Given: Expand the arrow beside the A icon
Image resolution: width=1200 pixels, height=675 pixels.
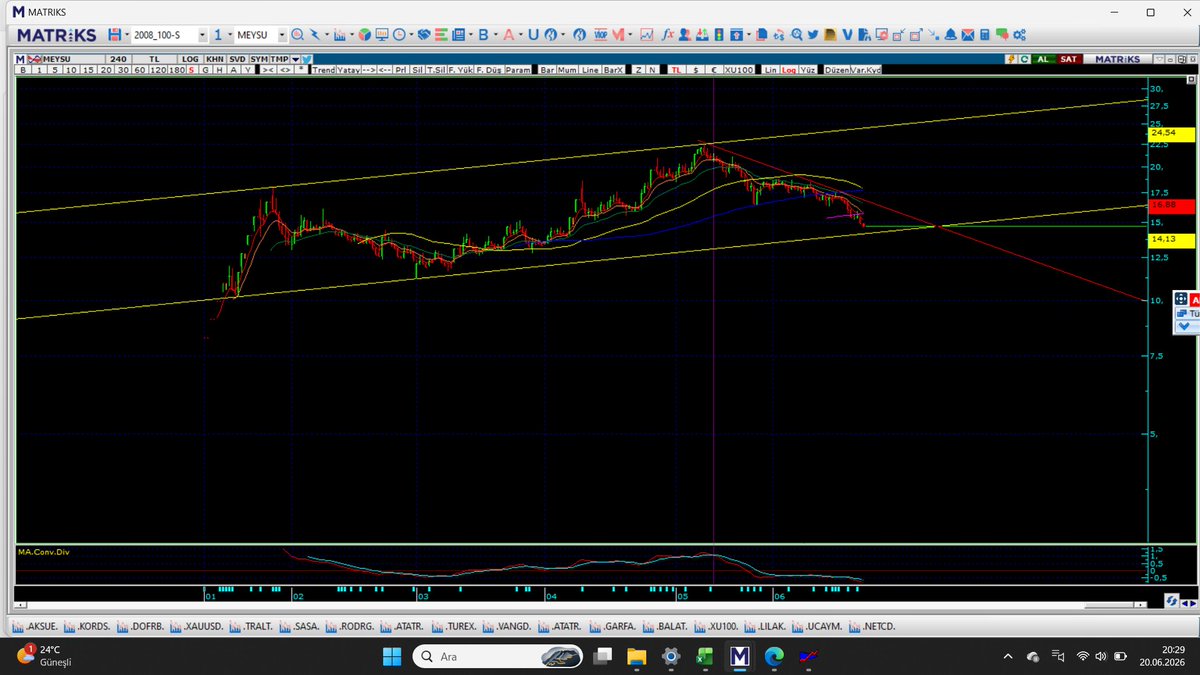Looking at the screenshot, I should coord(520,35).
